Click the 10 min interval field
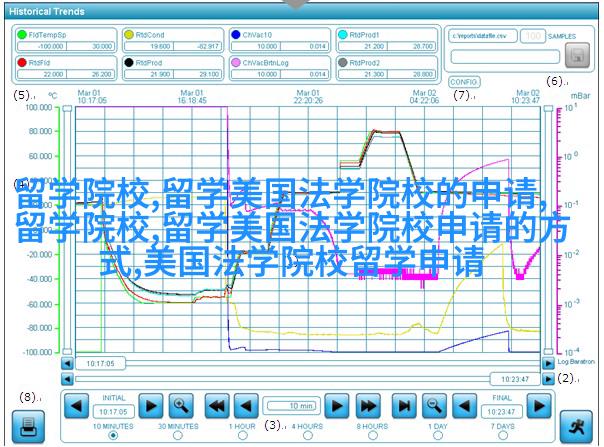The image size is (604, 447). point(292,406)
